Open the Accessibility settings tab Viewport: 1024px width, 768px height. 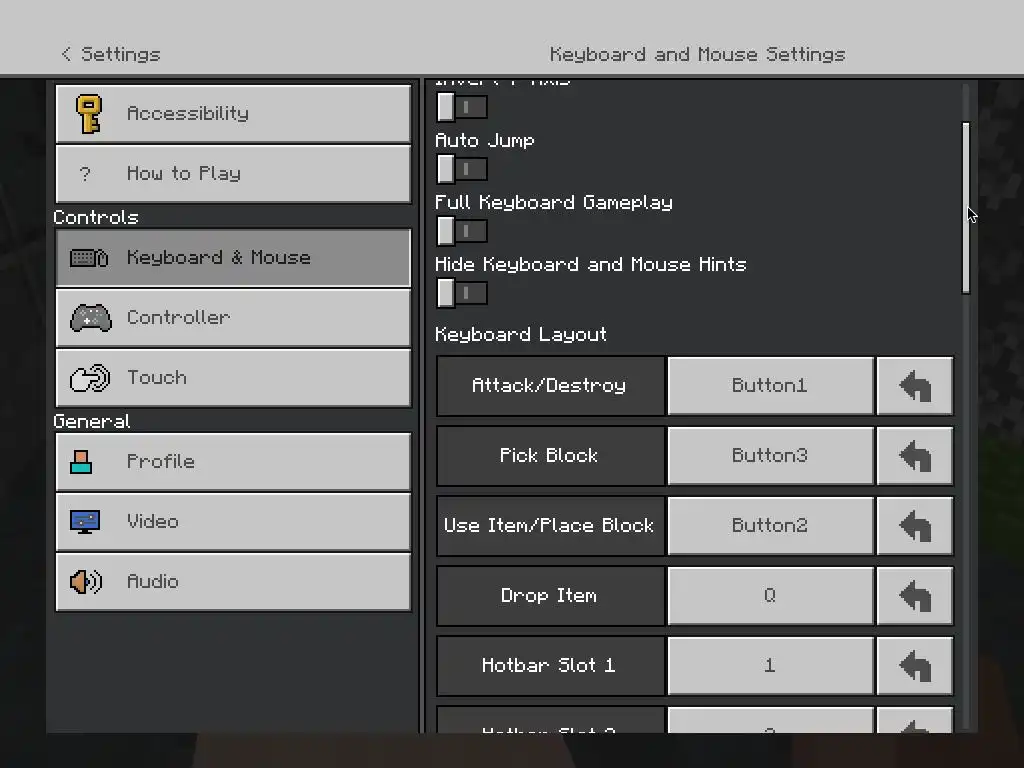click(233, 114)
